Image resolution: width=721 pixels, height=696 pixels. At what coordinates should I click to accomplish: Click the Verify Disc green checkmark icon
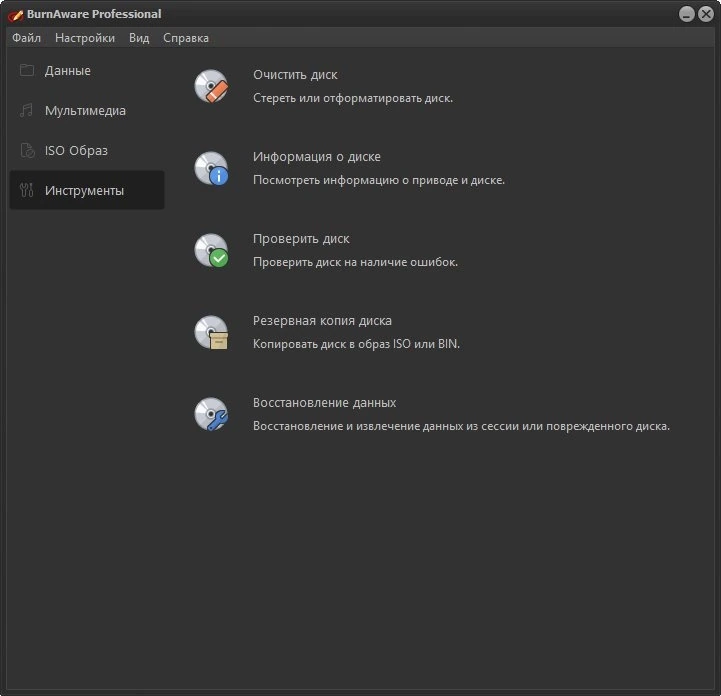tap(211, 250)
